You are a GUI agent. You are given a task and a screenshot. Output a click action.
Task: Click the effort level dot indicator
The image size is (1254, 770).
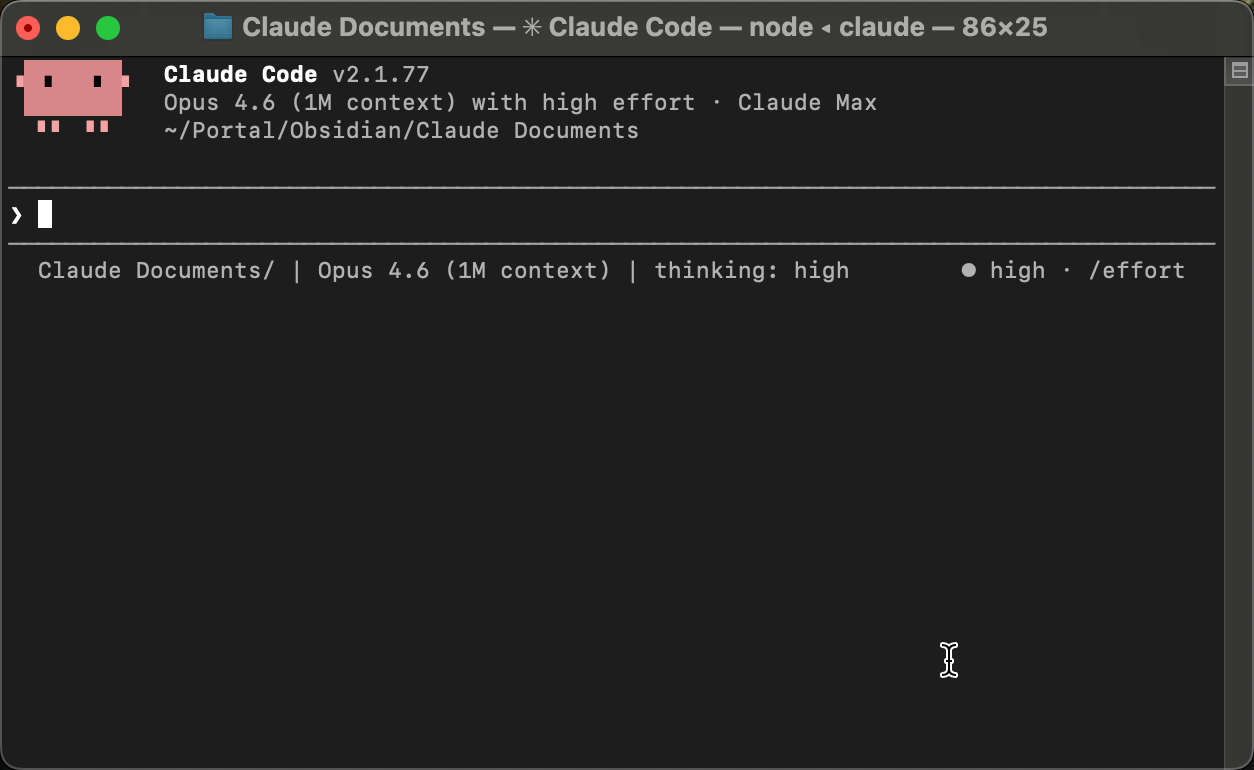coord(968,270)
